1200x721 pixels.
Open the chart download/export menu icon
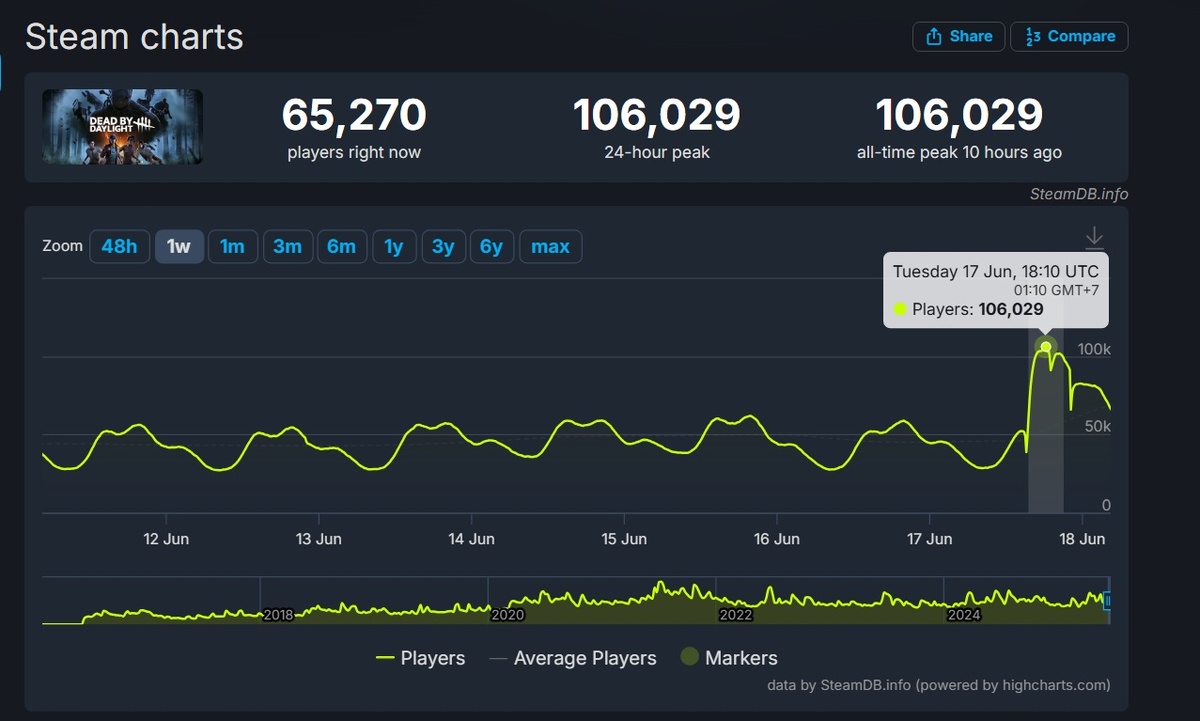point(1094,237)
